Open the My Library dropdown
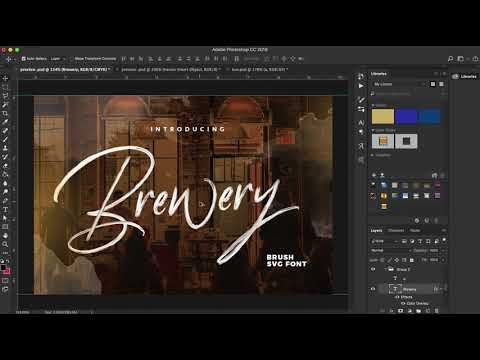This screenshot has height=360, width=480. point(399,84)
